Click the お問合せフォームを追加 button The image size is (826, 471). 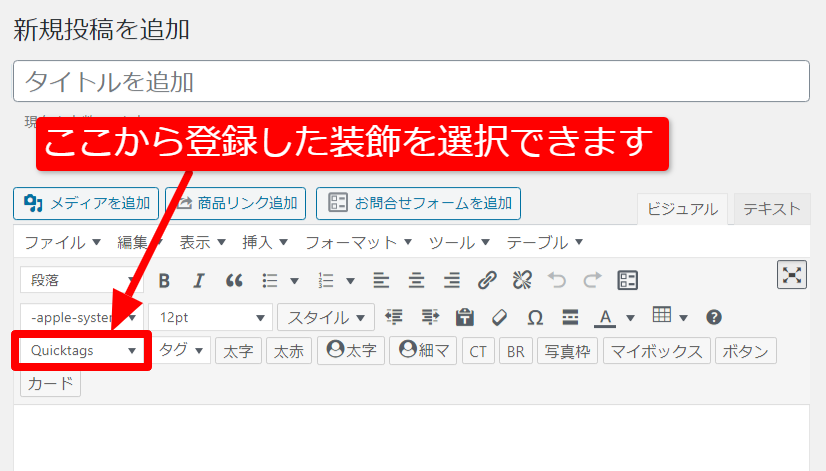tap(418, 203)
